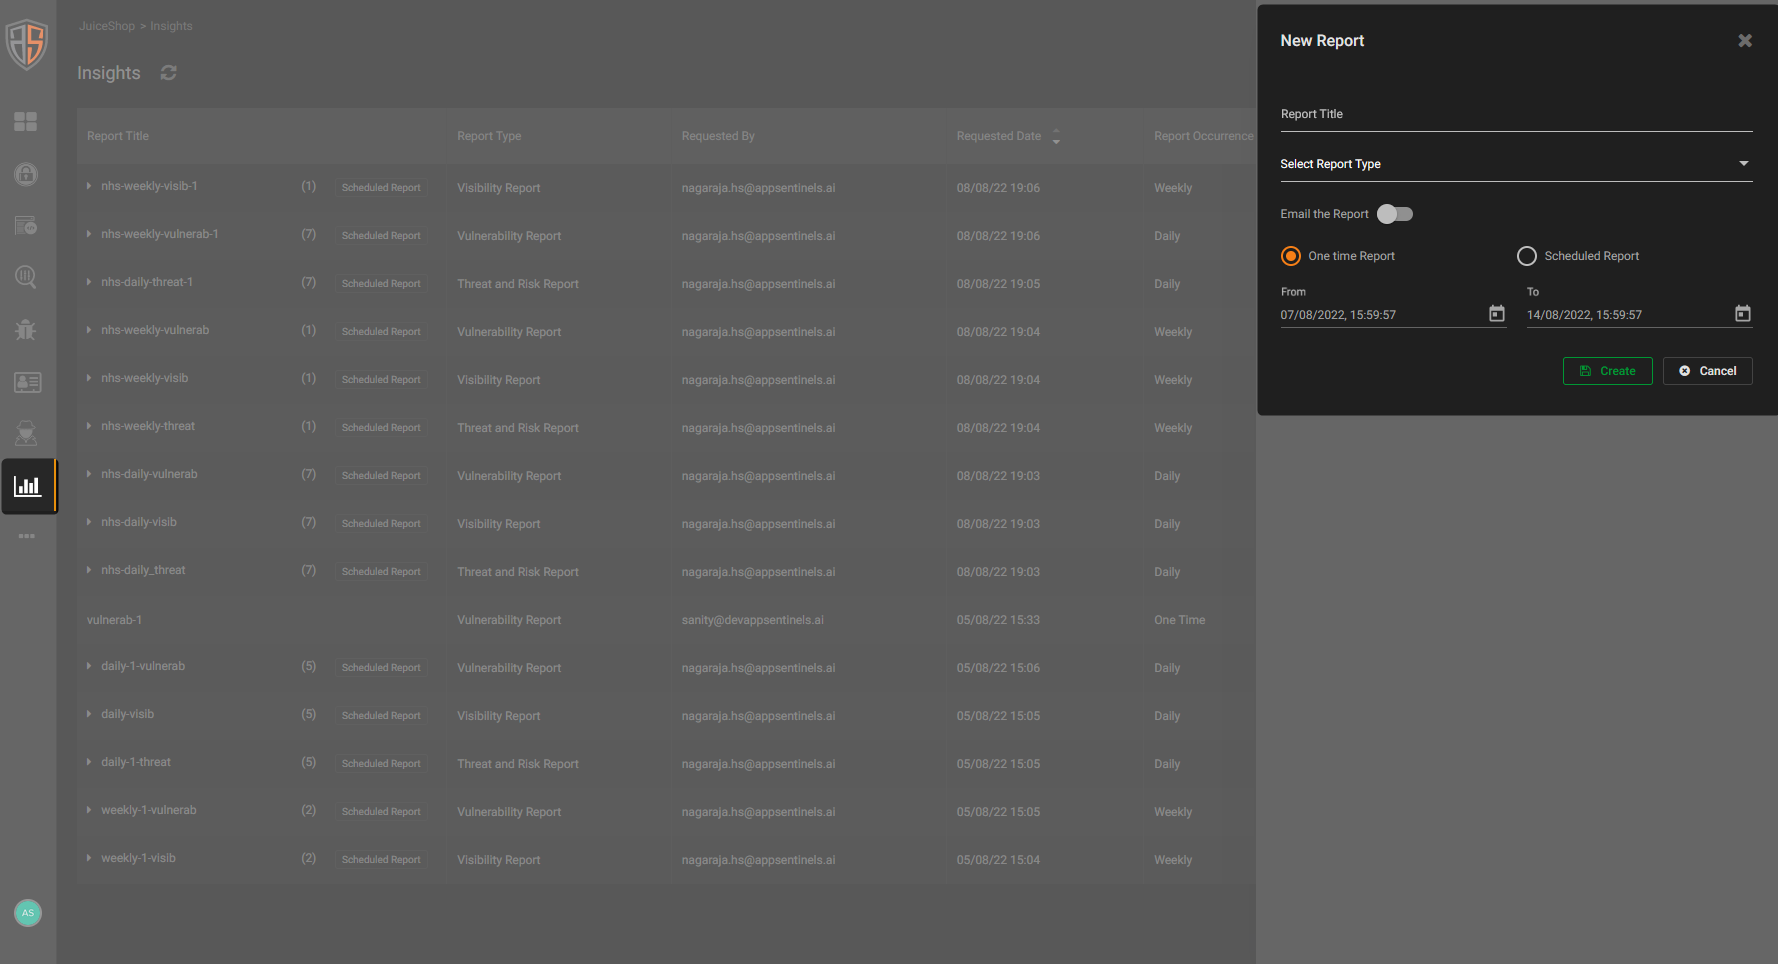Expand the nhs-daily-vulnerab row
The width and height of the screenshot is (1778, 964).
(89, 474)
